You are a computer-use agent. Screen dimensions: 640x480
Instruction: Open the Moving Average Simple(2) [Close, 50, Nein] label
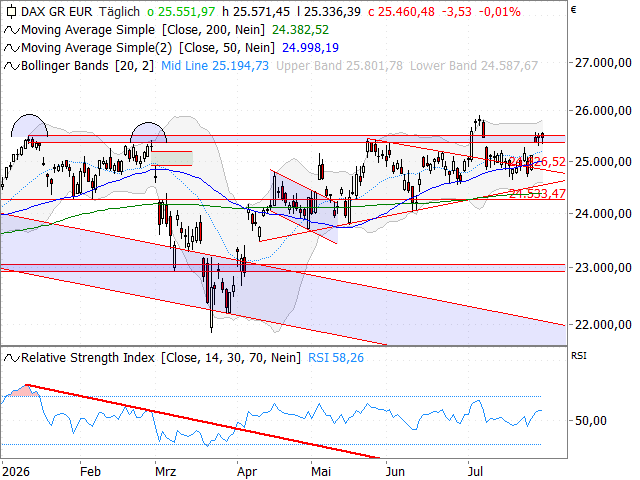click(148, 48)
